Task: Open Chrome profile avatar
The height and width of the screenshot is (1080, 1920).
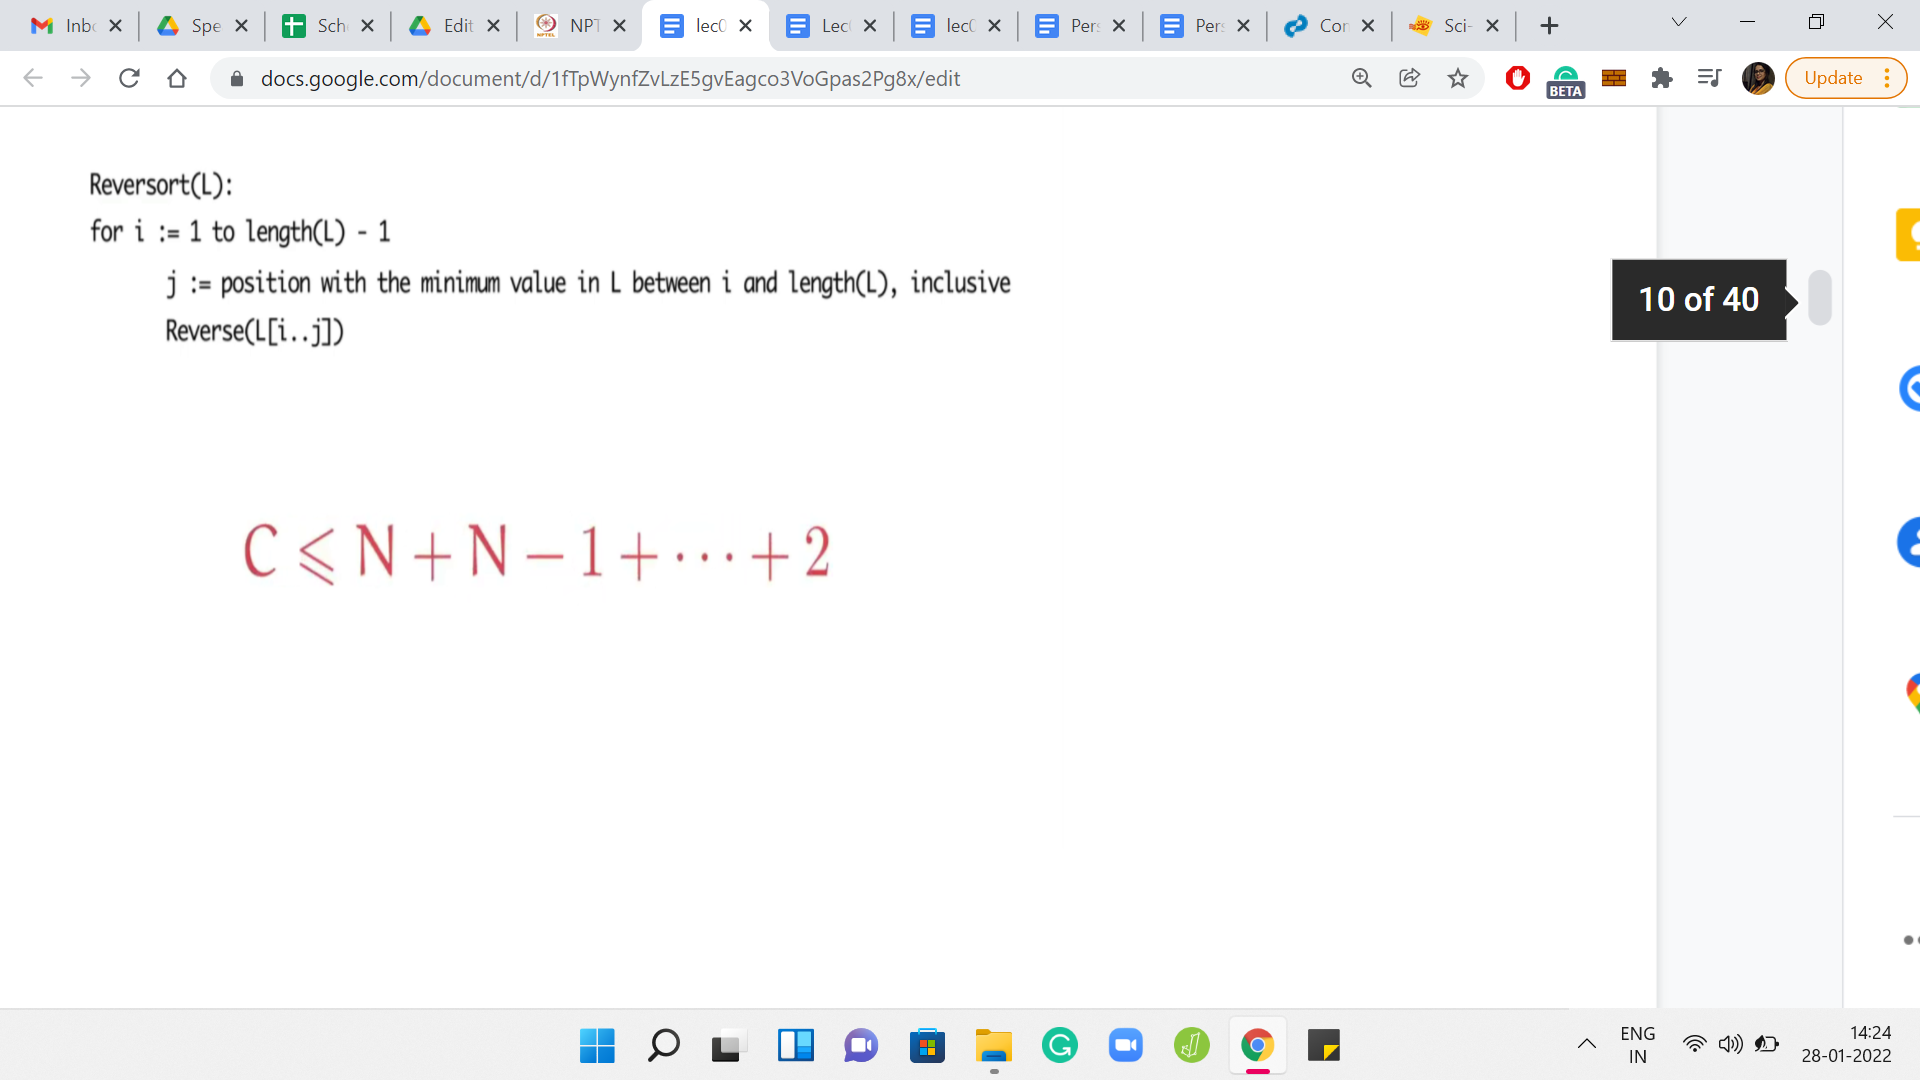Action: coord(1757,78)
